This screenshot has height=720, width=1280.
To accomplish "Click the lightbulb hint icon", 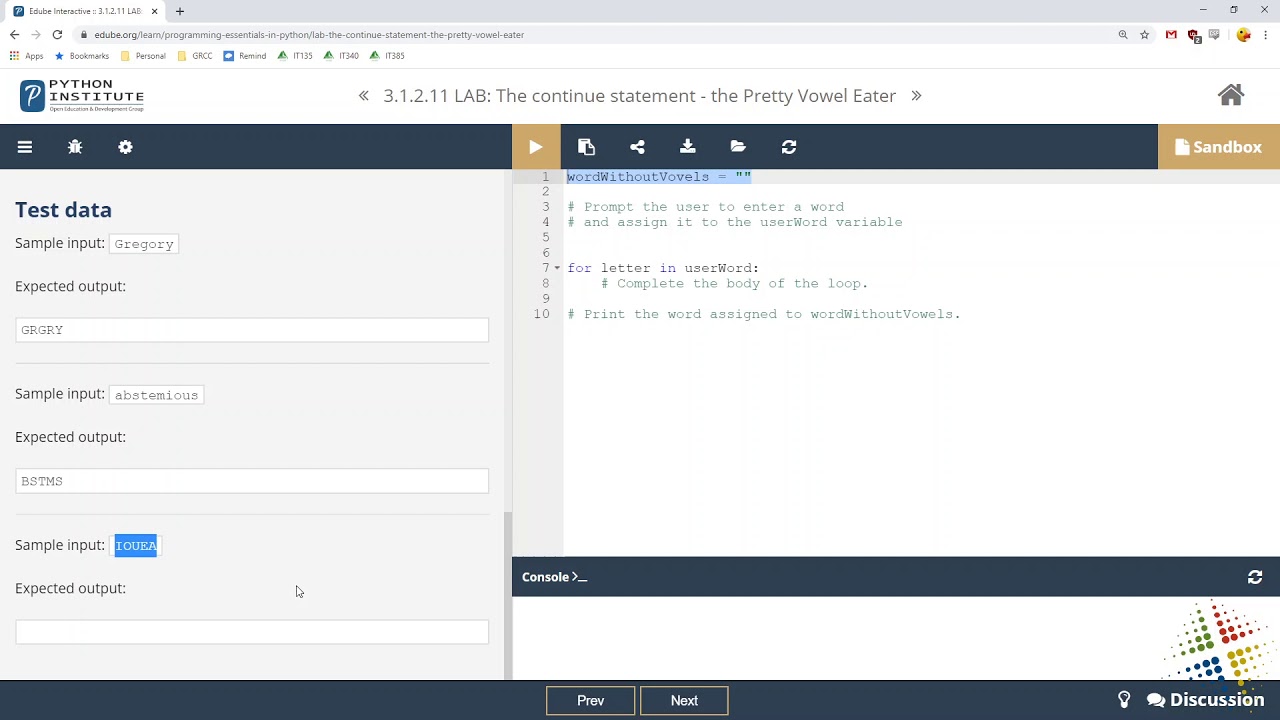I will (1124, 700).
